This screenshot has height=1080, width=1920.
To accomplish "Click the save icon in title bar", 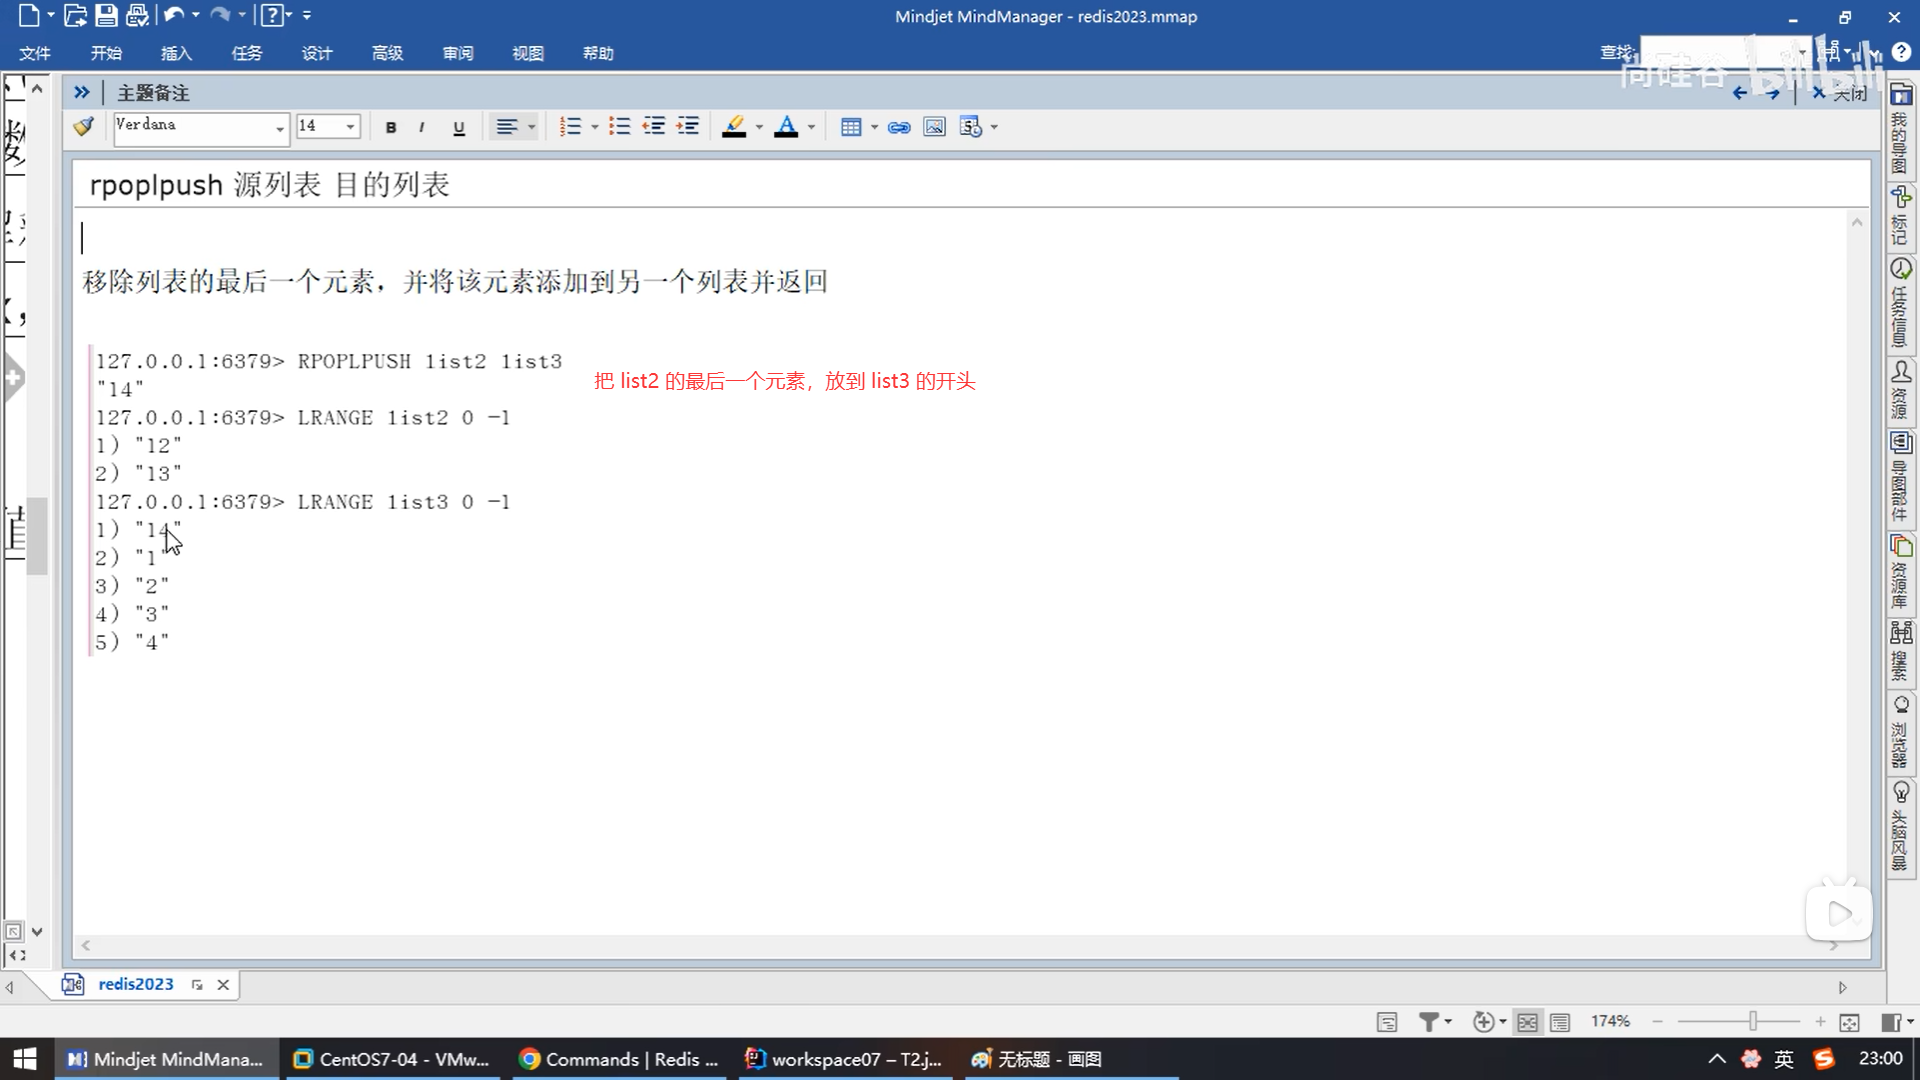I will tap(106, 15).
